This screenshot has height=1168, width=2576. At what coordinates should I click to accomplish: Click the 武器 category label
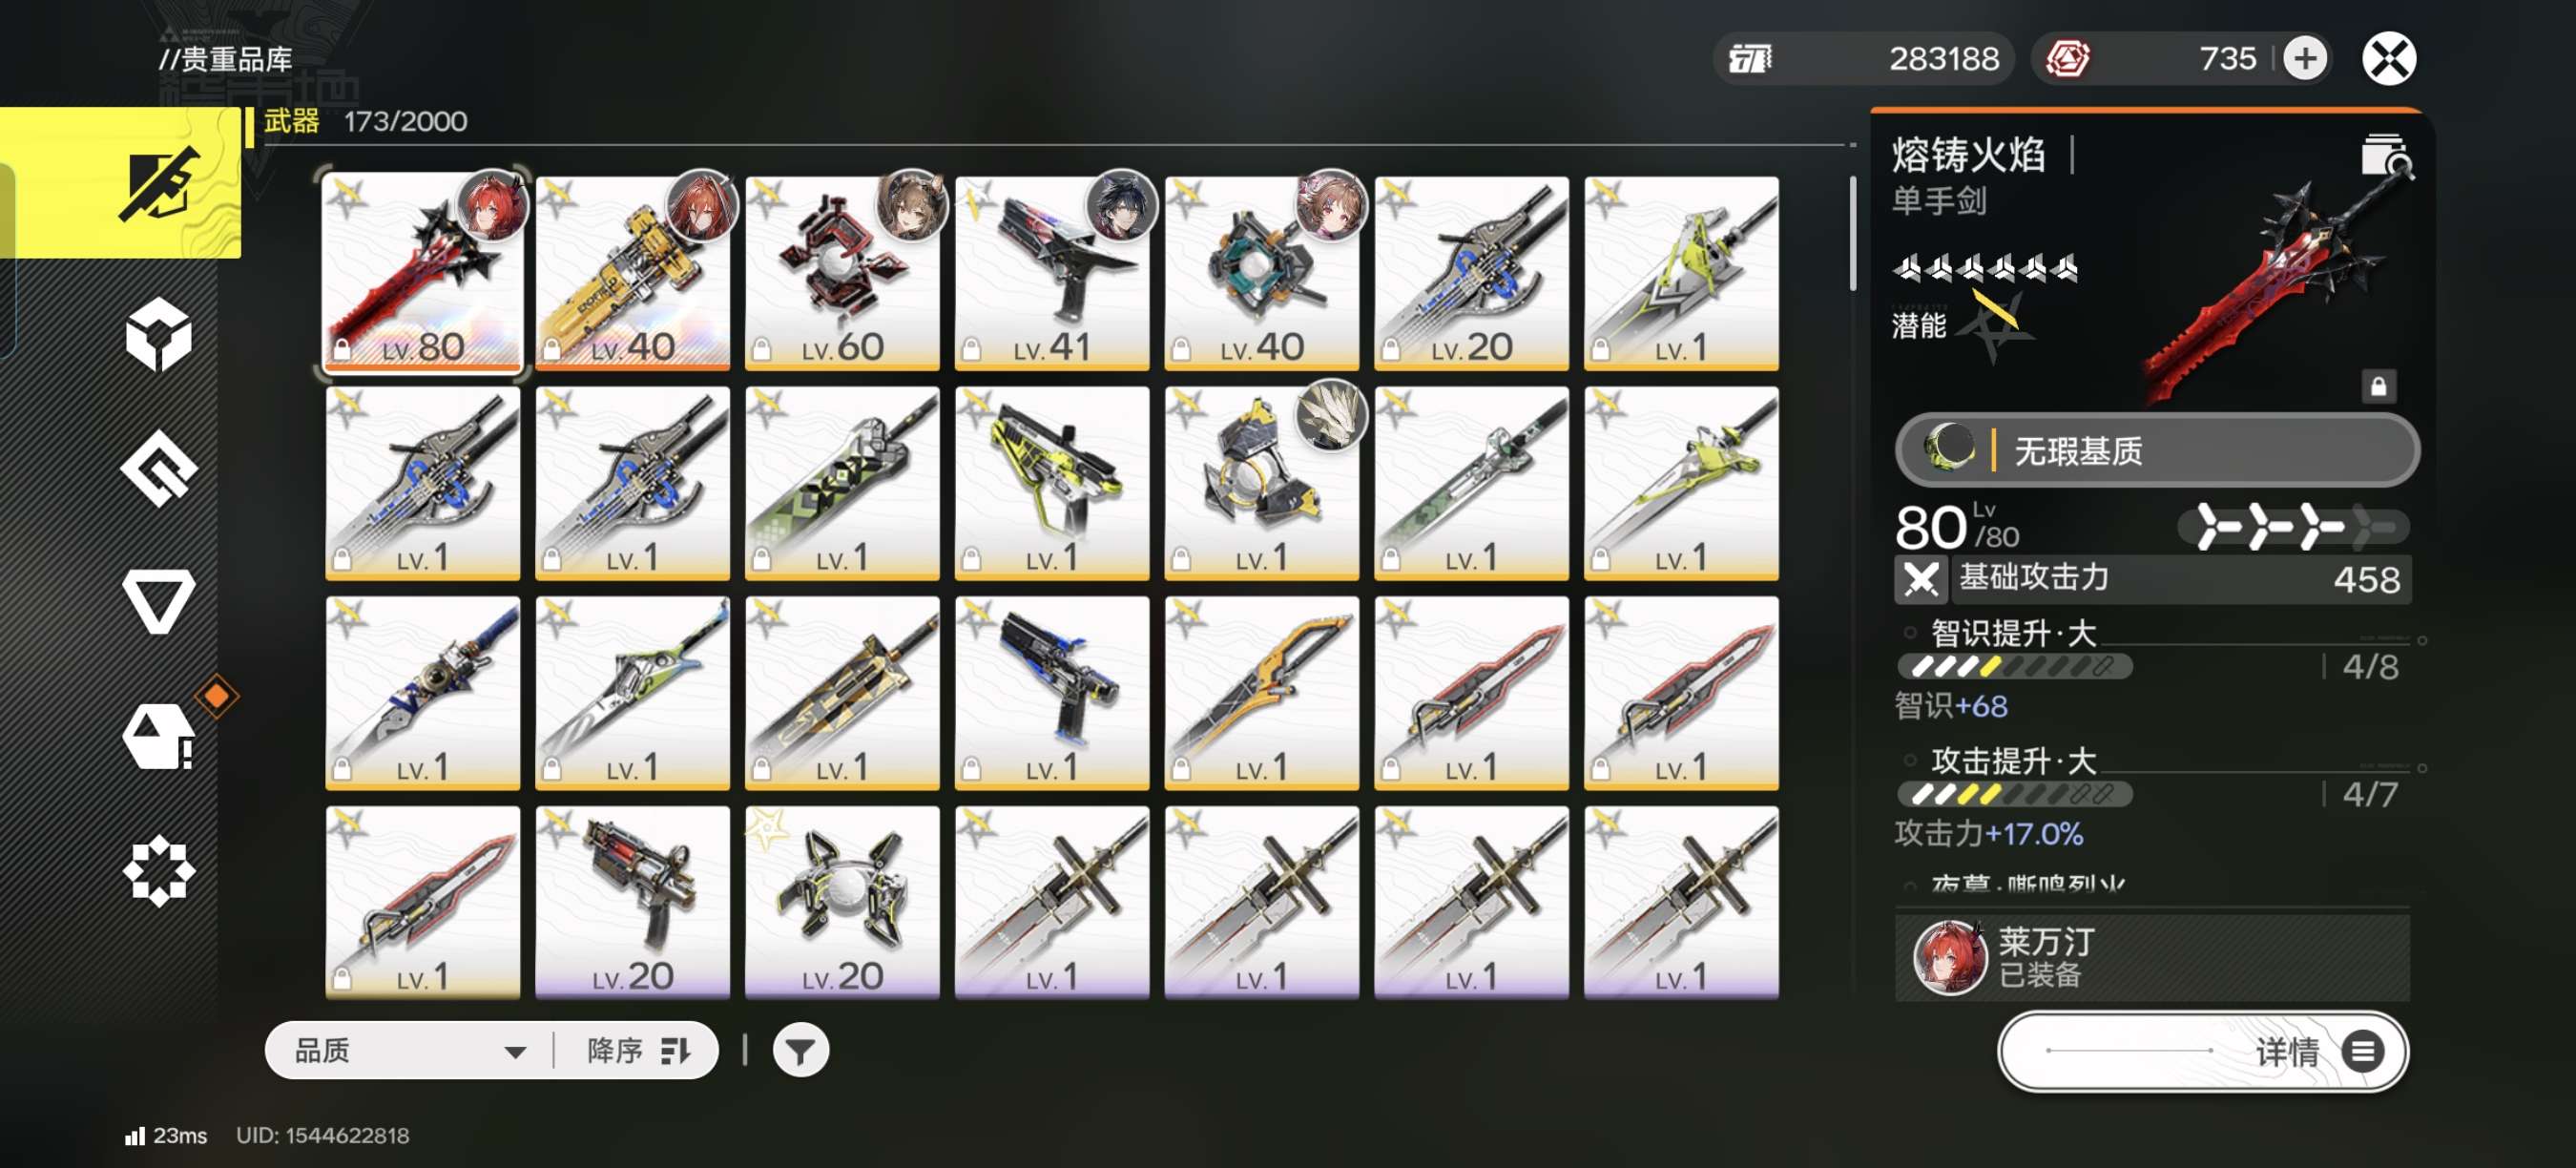tap(291, 121)
